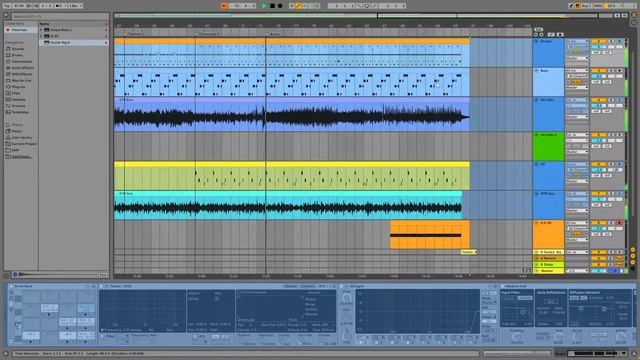Click Add Folder in Places

[21, 156]
